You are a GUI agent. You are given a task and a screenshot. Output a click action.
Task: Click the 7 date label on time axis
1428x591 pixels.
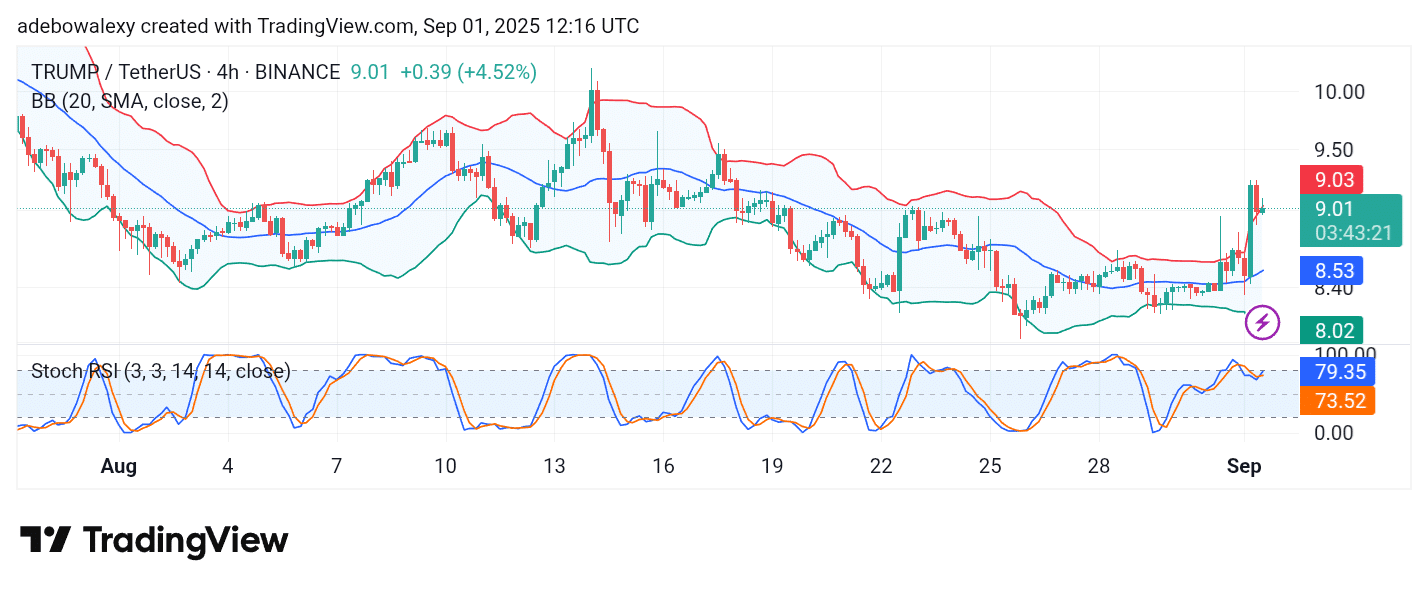point(337,466)
